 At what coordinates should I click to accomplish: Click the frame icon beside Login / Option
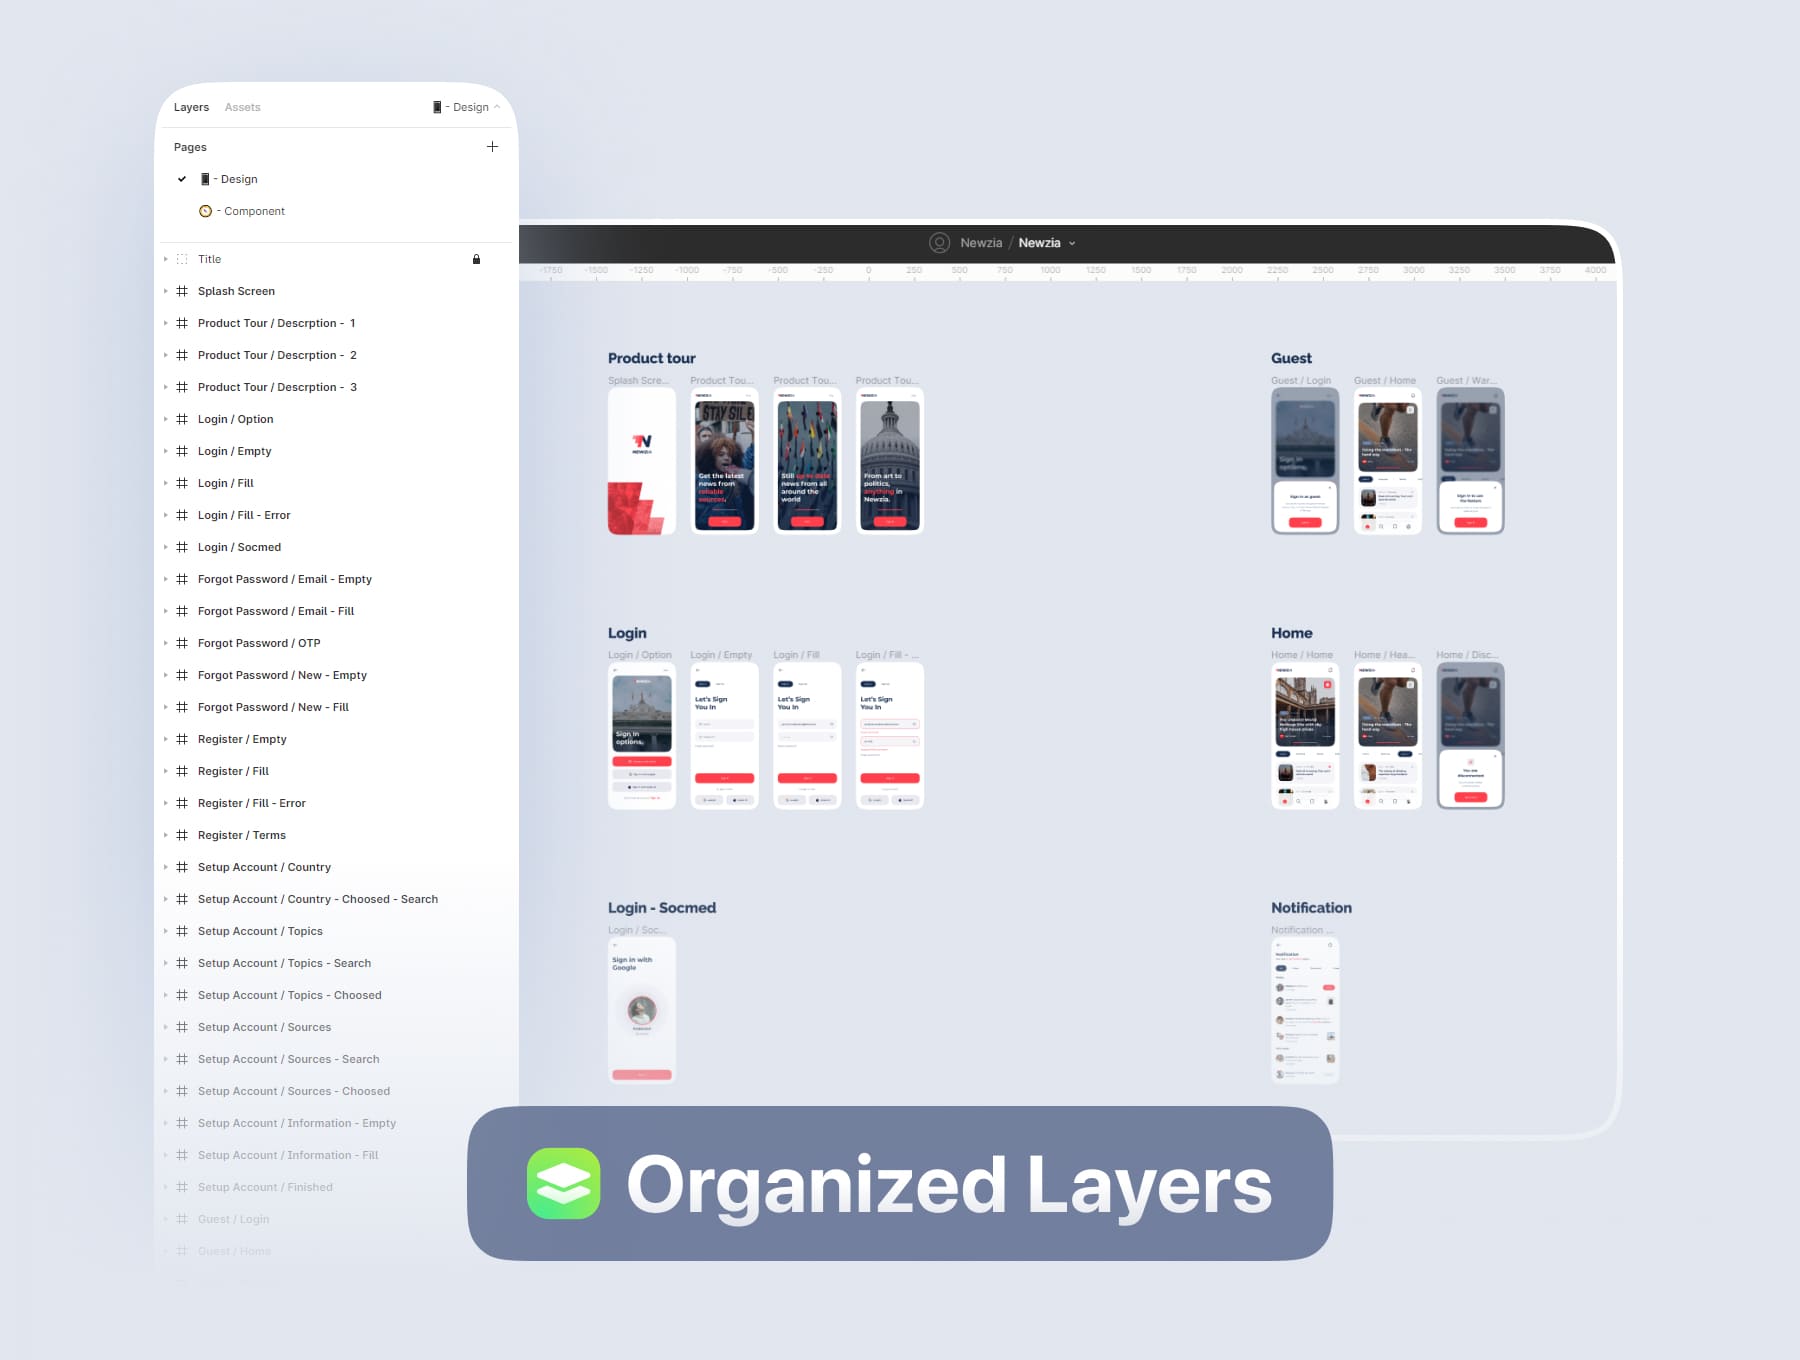coord(182,419)
